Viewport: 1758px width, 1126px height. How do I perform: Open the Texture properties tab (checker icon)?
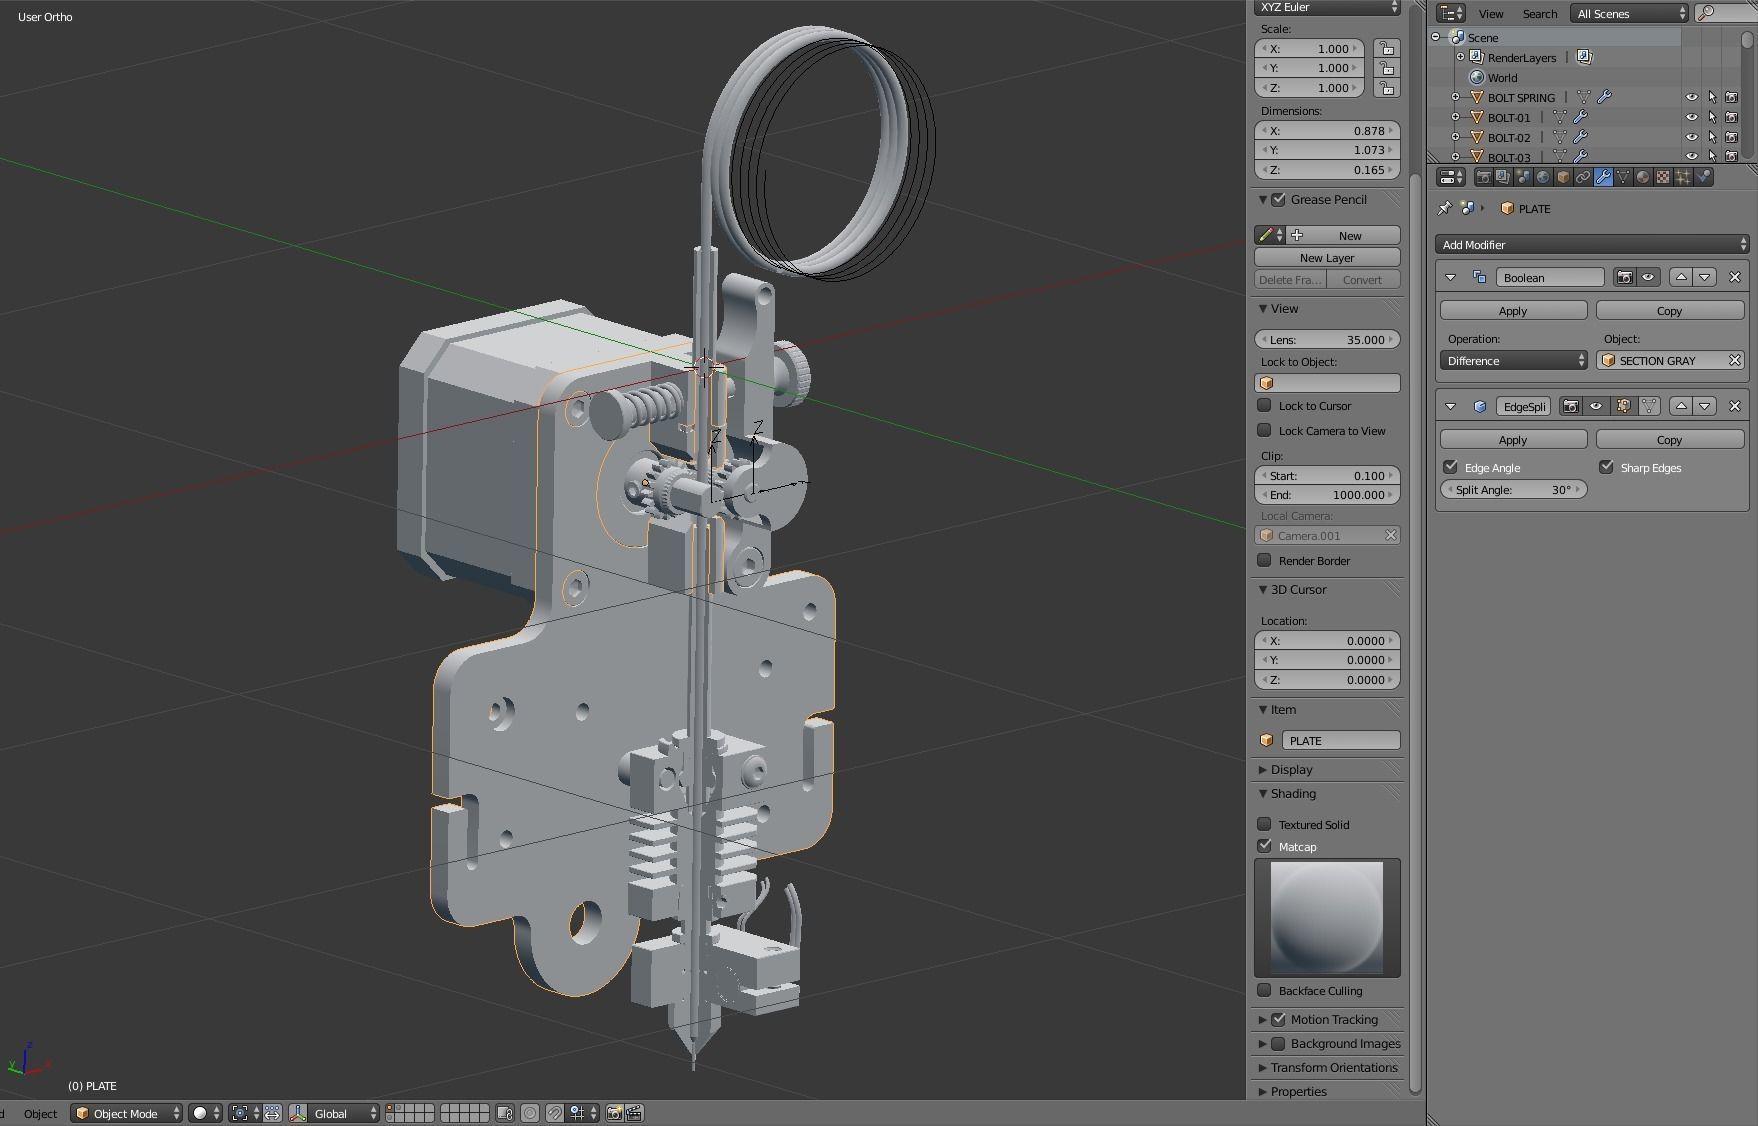click(1663, 177)
